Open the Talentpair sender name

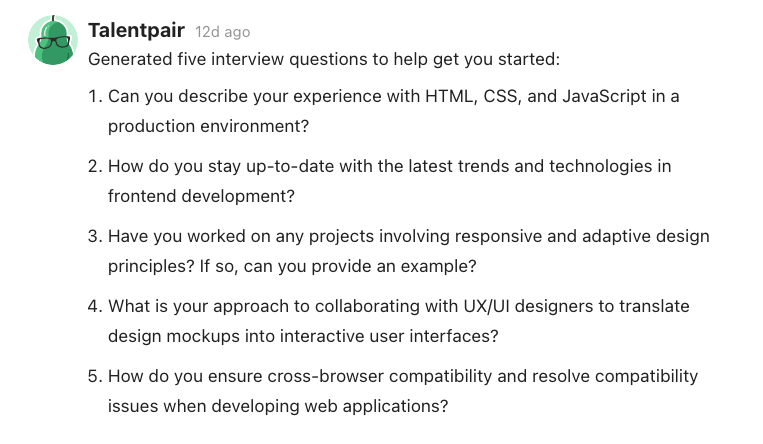136,32
